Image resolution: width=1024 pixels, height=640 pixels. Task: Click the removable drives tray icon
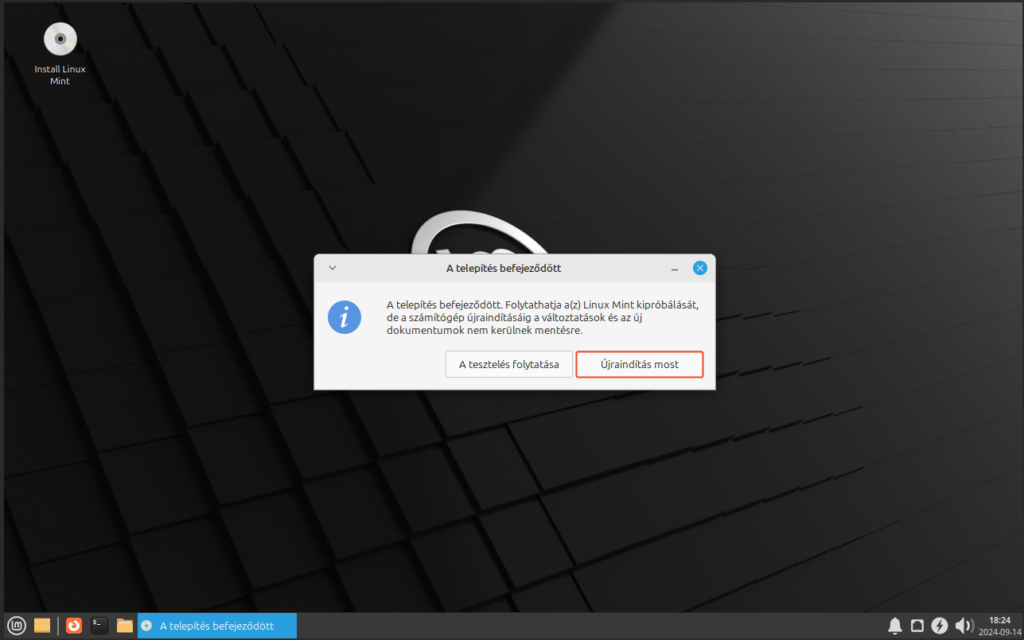917,626
